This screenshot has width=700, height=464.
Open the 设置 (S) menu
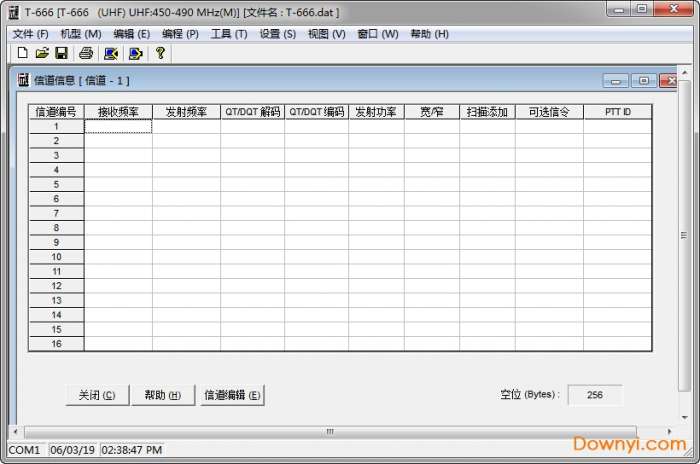tap(278, 34)
